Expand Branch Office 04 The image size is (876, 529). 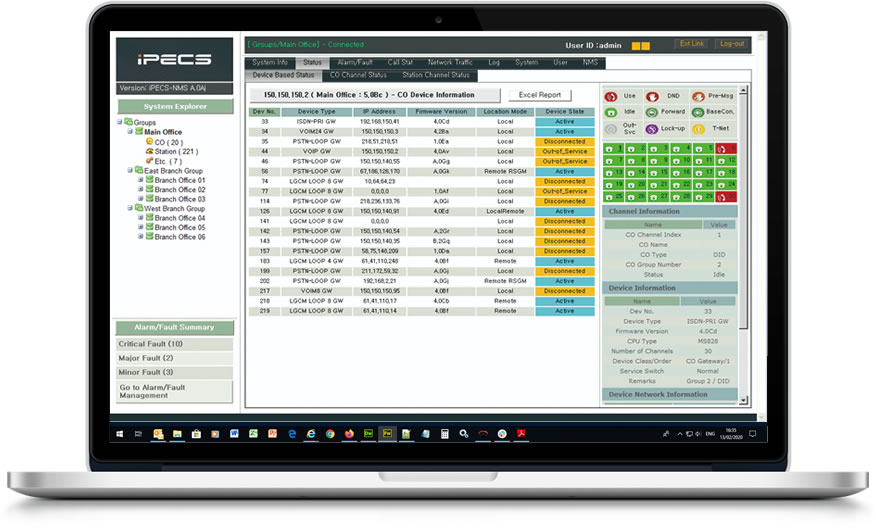point(141,217)
